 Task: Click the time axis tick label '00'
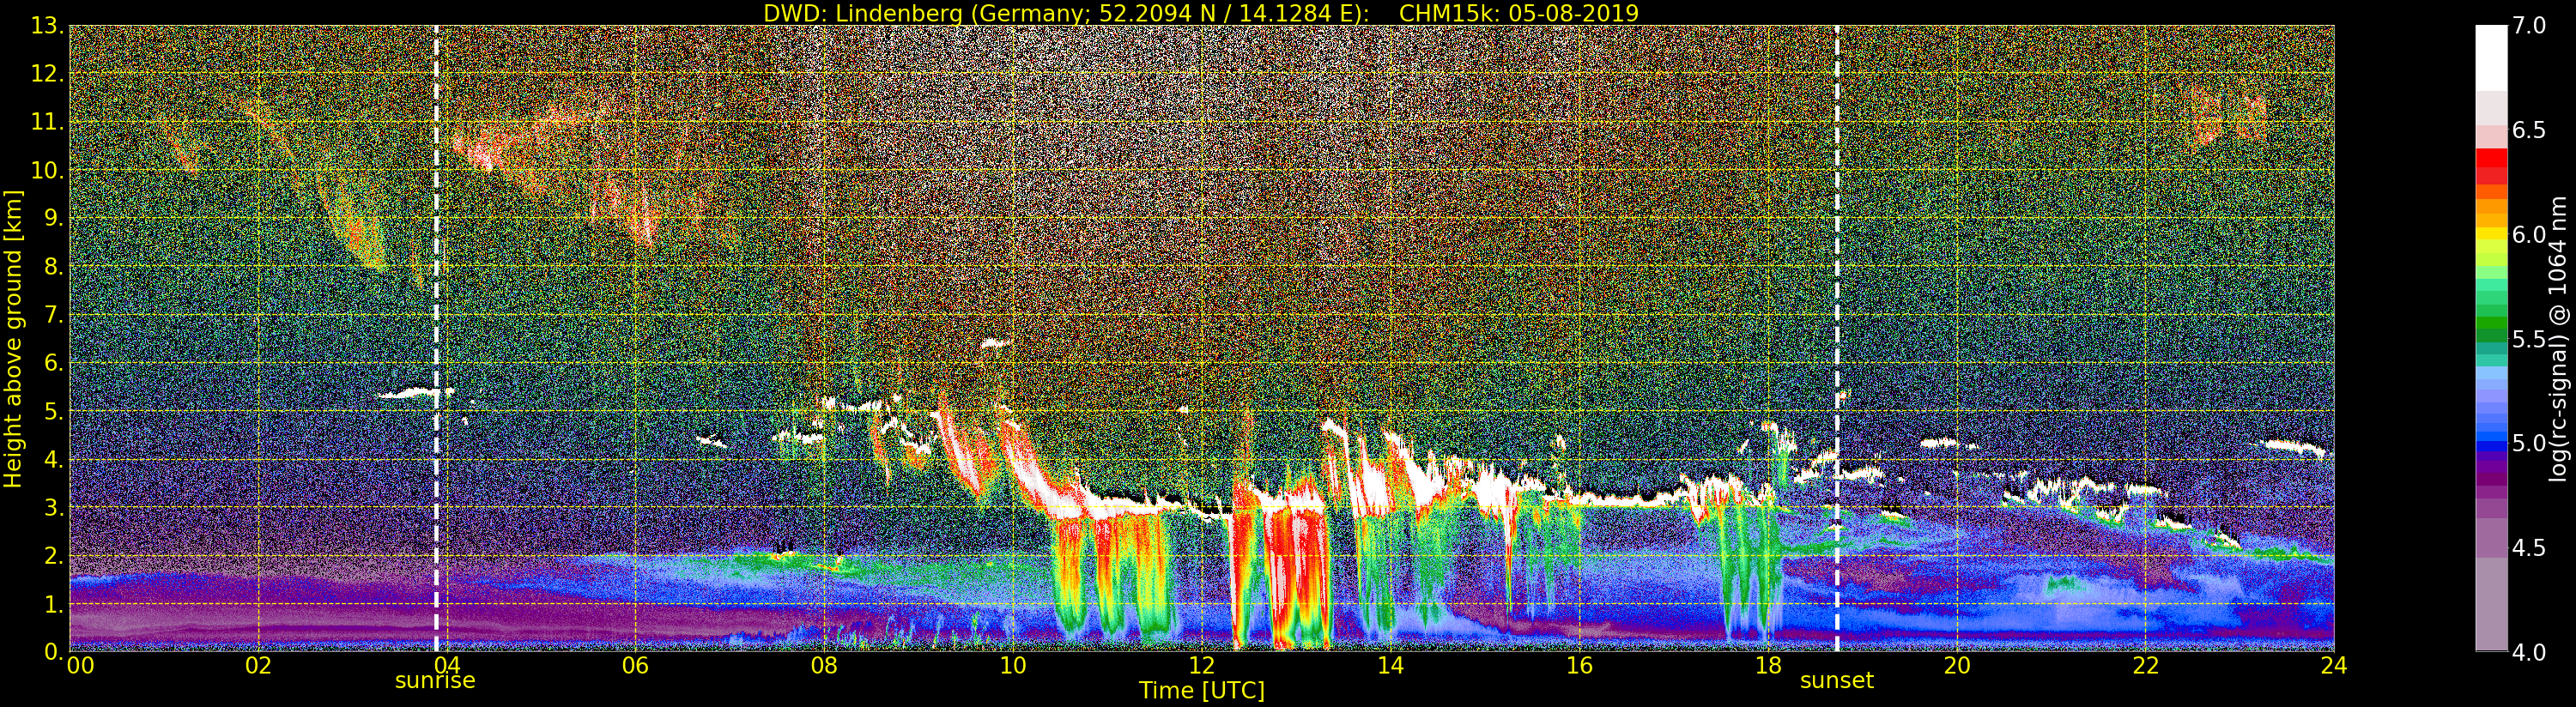80,665
